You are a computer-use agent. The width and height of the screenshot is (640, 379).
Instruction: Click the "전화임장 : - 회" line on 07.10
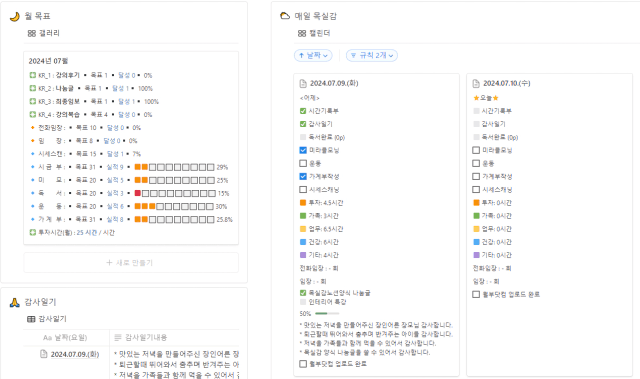(x=492, y=268)
